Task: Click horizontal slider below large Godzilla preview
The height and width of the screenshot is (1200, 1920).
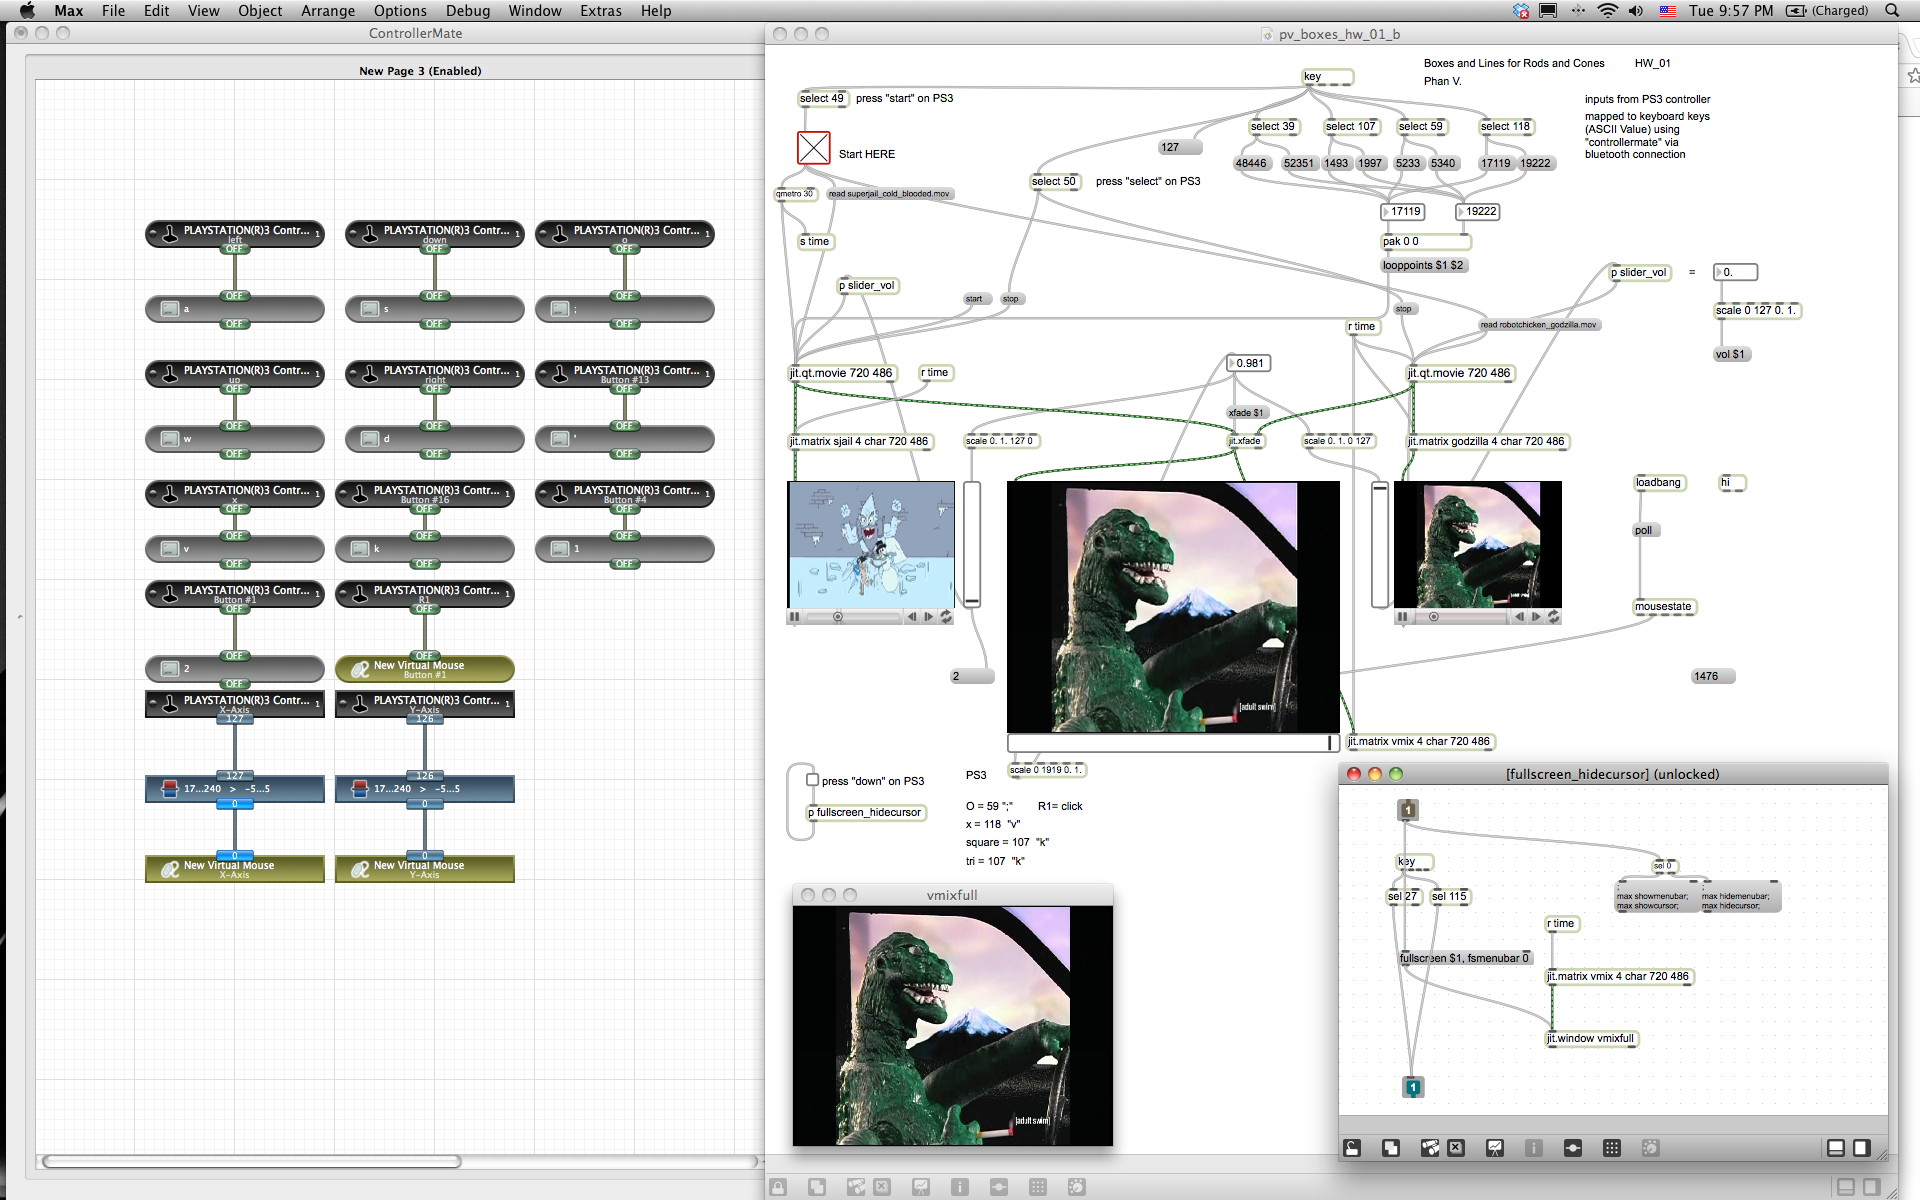Action: tap(1173, 743)
